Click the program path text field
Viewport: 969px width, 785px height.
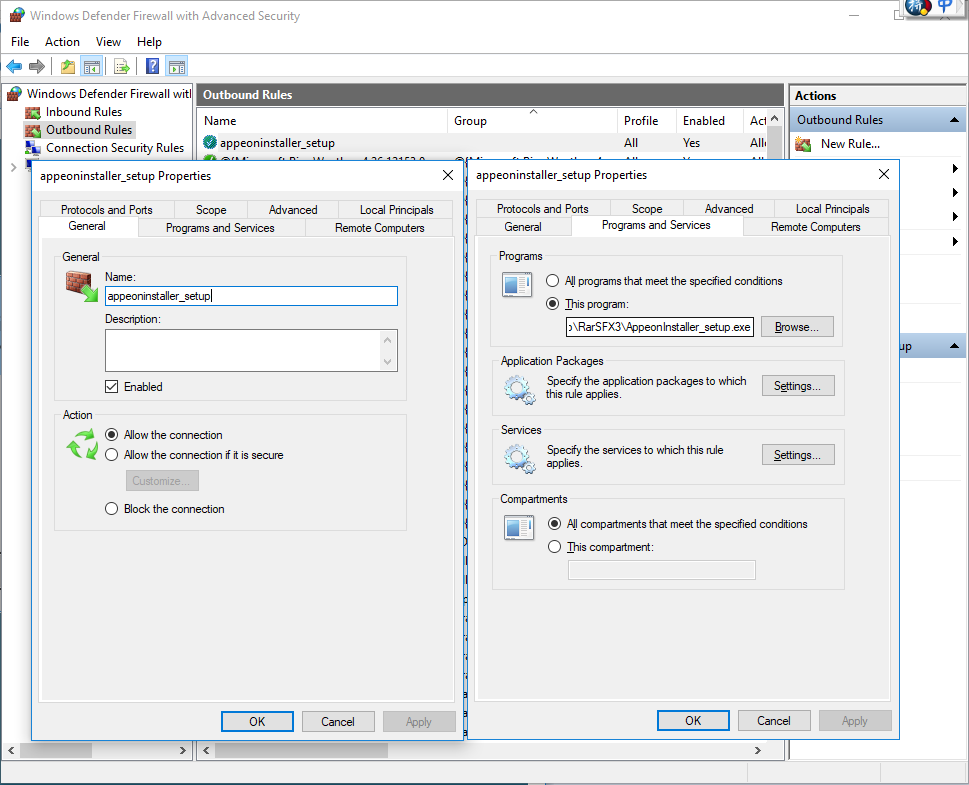[x=659, y=327]
